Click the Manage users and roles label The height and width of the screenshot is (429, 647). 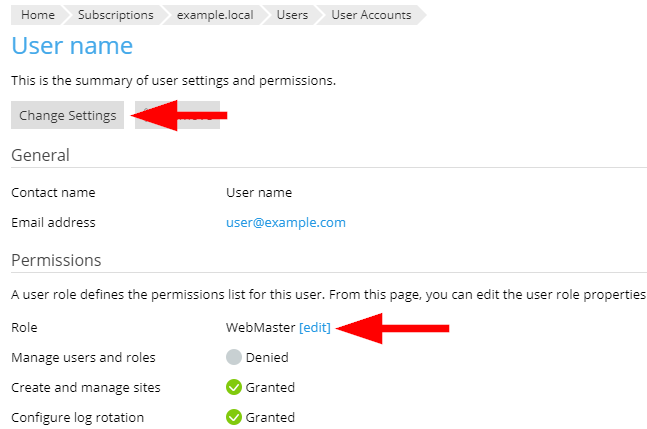pos(83,357)
